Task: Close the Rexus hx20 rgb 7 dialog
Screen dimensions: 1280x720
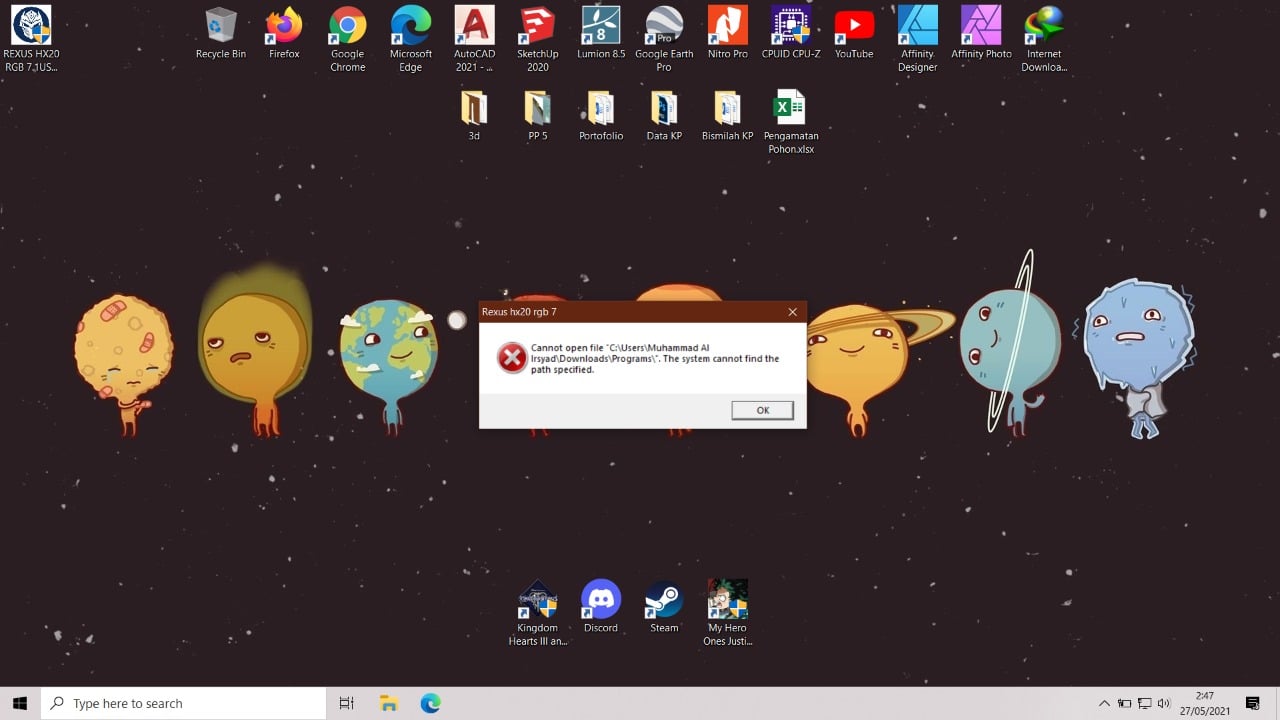Action: 792,312
